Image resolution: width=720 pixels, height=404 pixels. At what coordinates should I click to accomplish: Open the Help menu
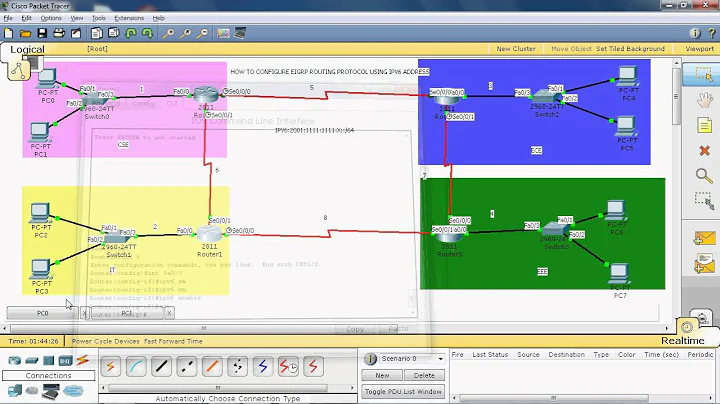click(158, 18)
